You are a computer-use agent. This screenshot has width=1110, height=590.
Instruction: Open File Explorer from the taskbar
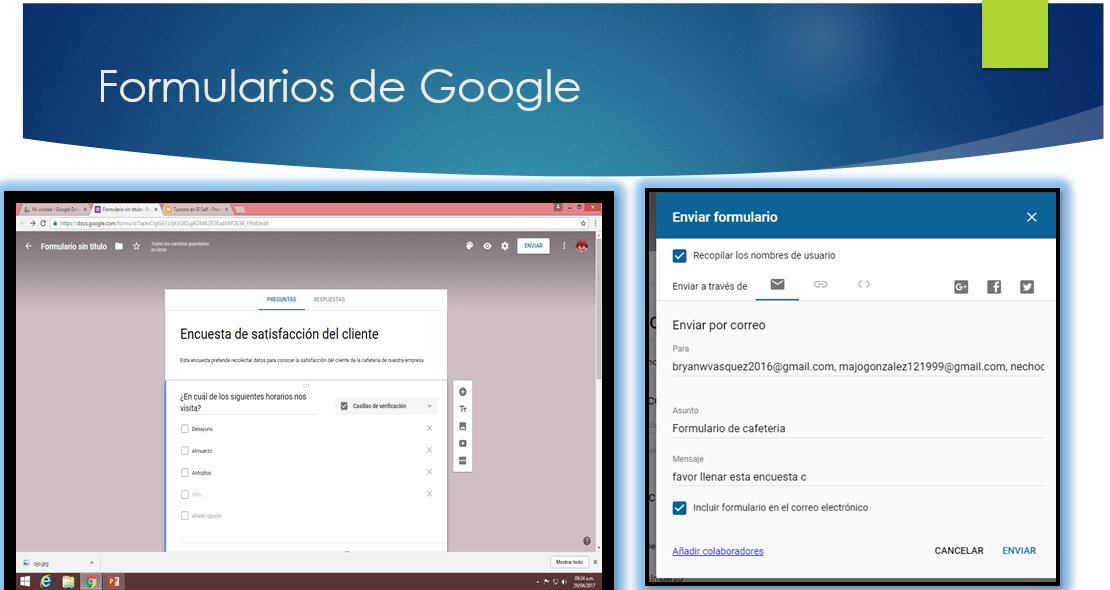pos(68,582)
